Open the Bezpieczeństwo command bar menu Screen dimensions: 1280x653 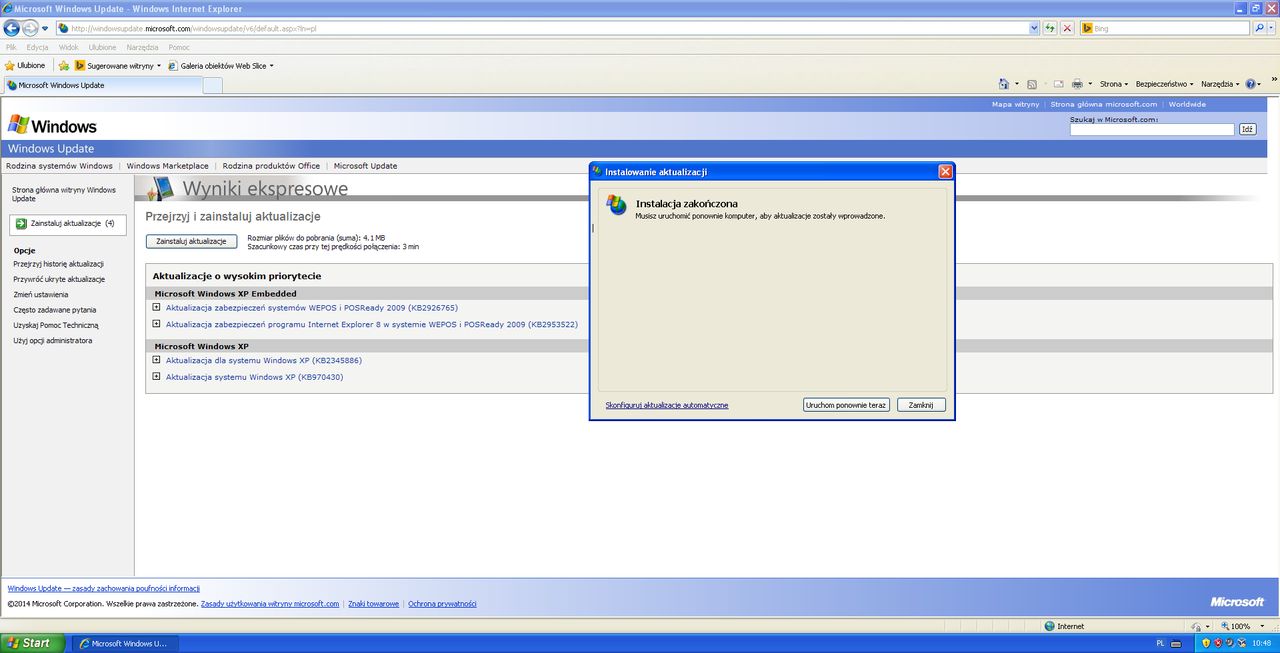pos(1165,84)
